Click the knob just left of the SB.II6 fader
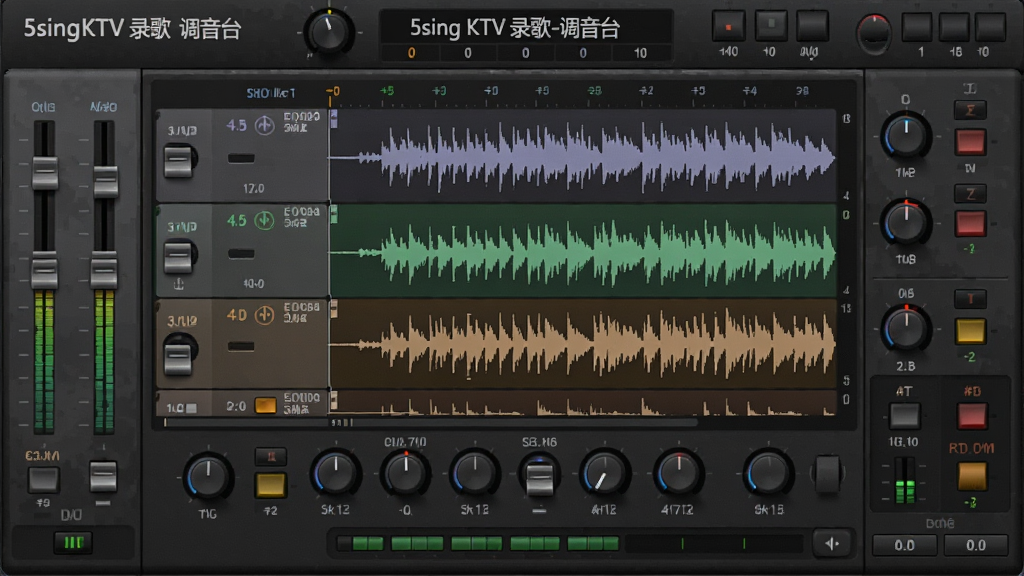1024x576 pixels. pos(475,473)
